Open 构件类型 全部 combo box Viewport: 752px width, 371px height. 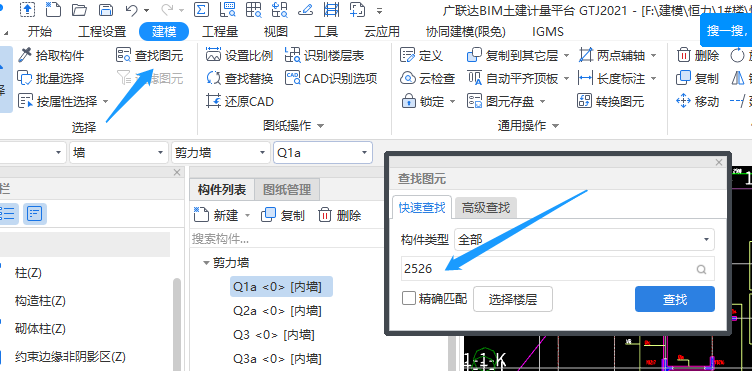[584, 239]
